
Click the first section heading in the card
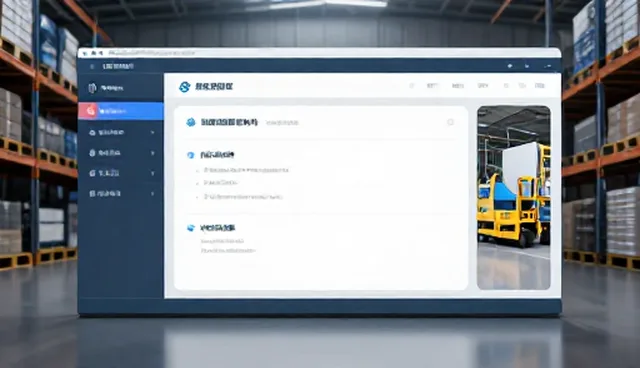point(217,155)
